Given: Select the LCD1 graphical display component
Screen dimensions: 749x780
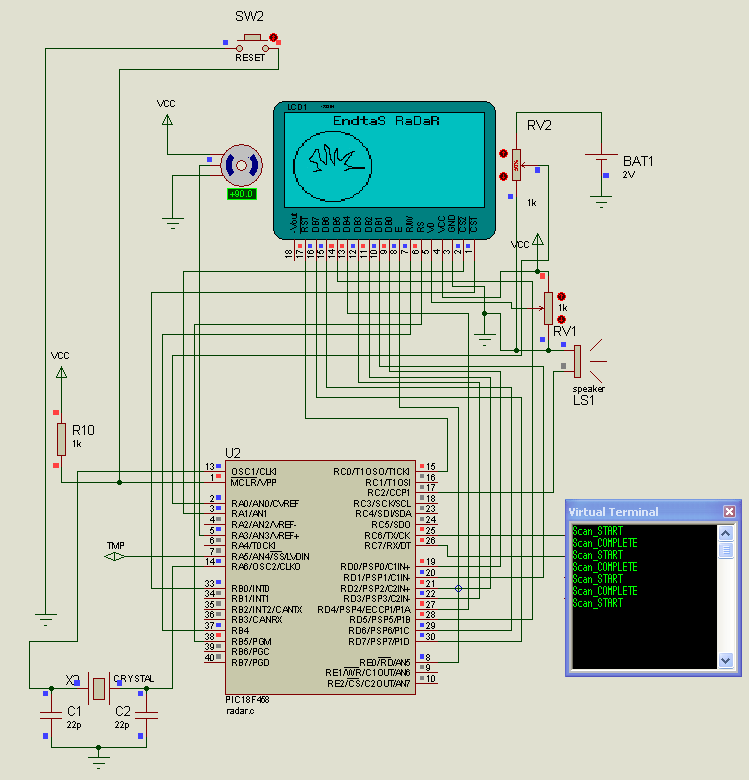Looking at the screenshot, I should click(384, 170).
